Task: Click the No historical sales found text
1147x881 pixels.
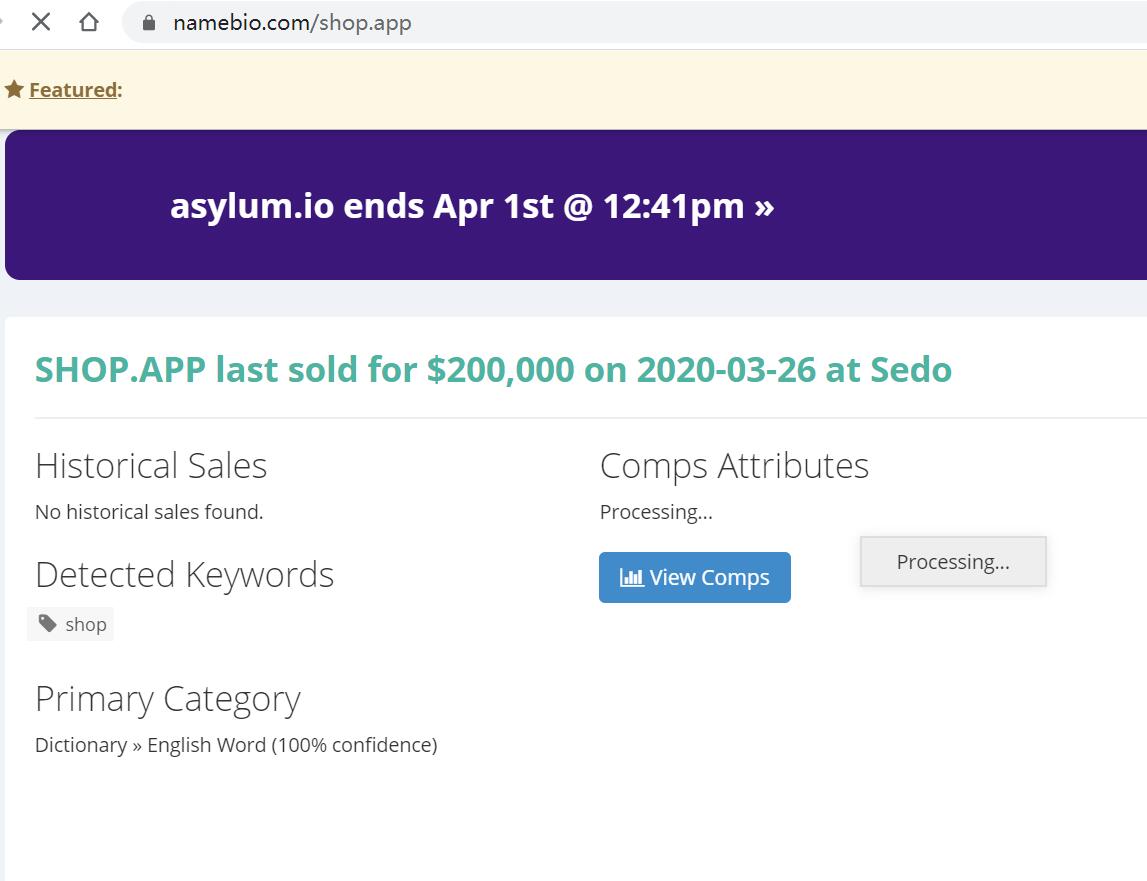Action: point(149,512)
